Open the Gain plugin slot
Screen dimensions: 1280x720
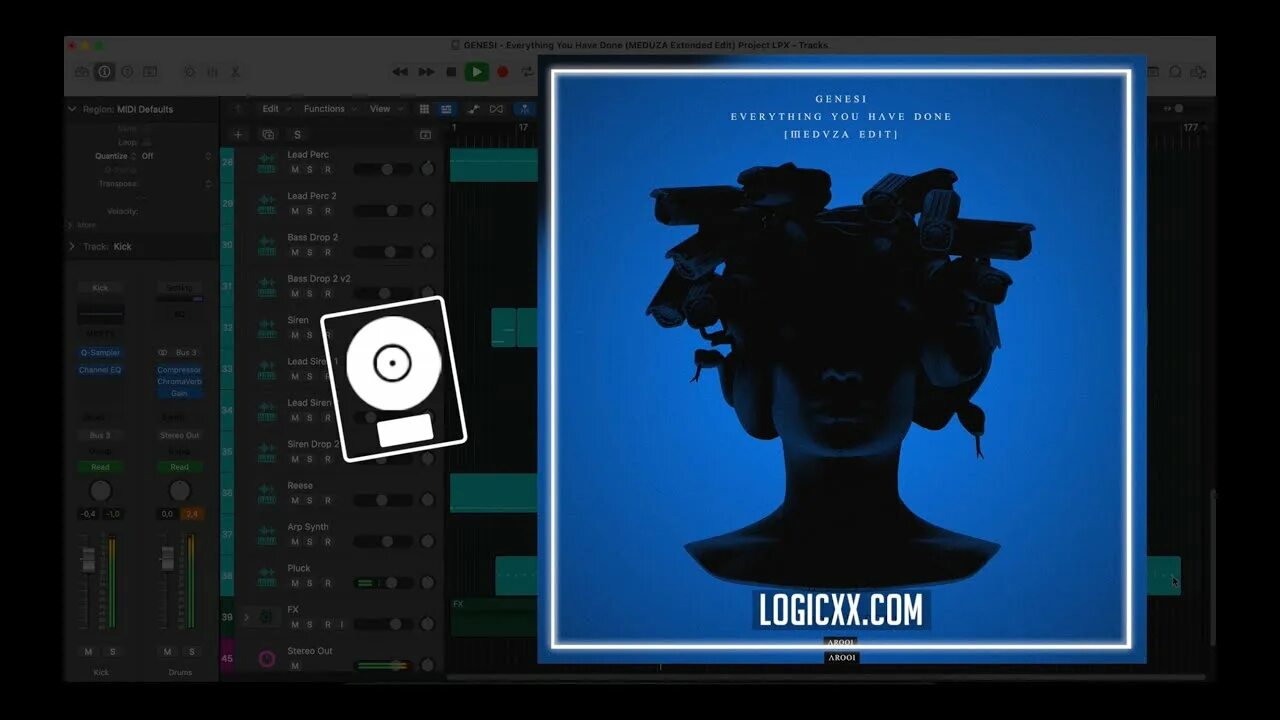click(x=179, y=393)
